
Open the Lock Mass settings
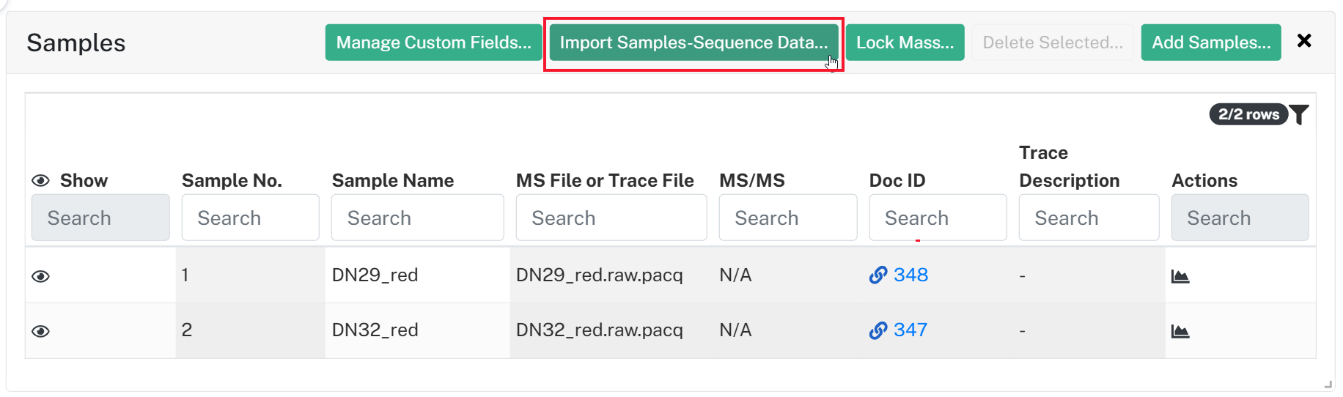(905, 43)
